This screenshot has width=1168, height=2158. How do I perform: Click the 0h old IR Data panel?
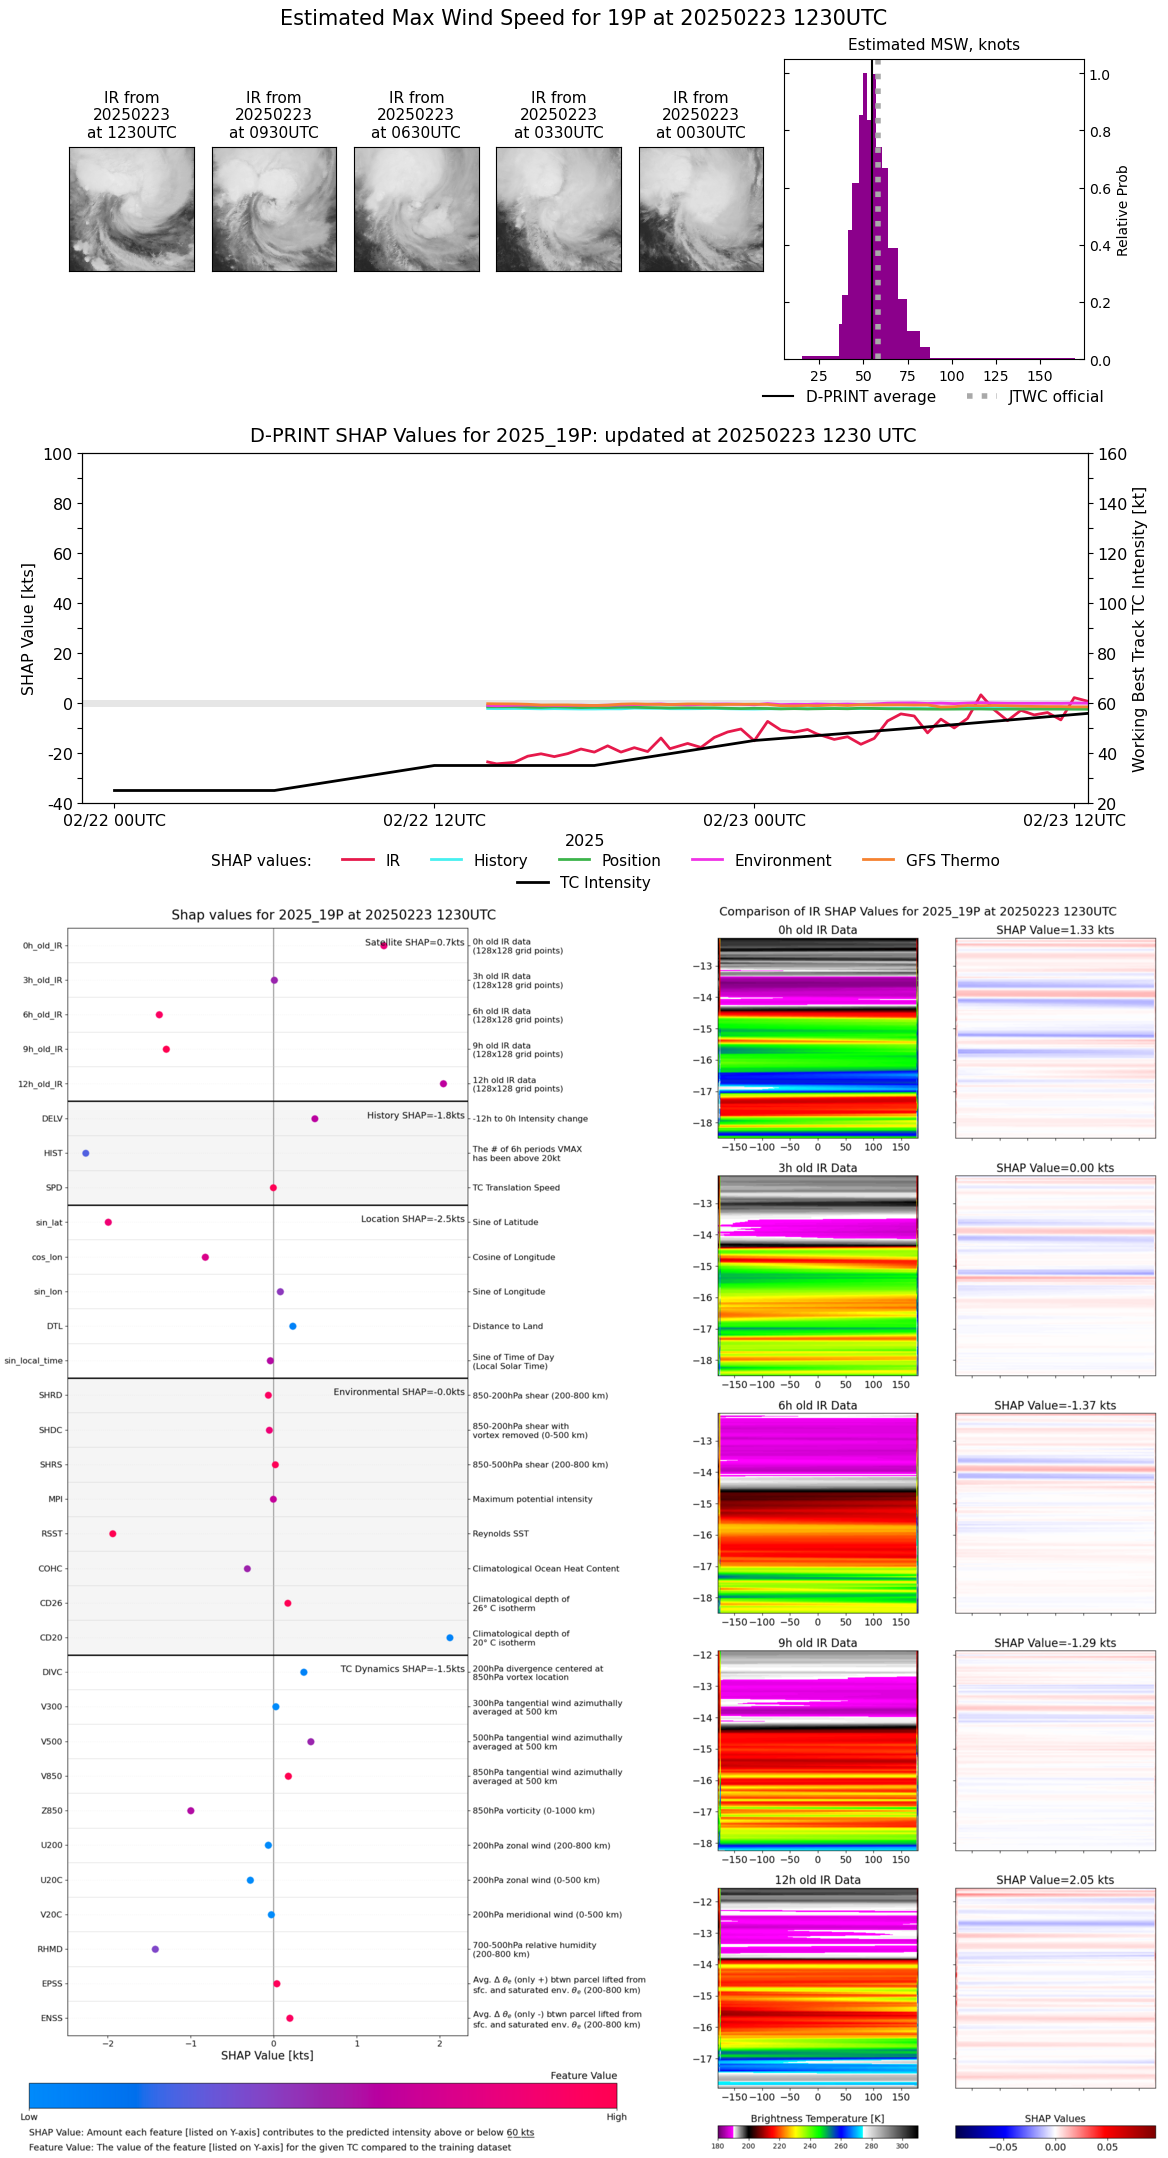click(817, 1037)
